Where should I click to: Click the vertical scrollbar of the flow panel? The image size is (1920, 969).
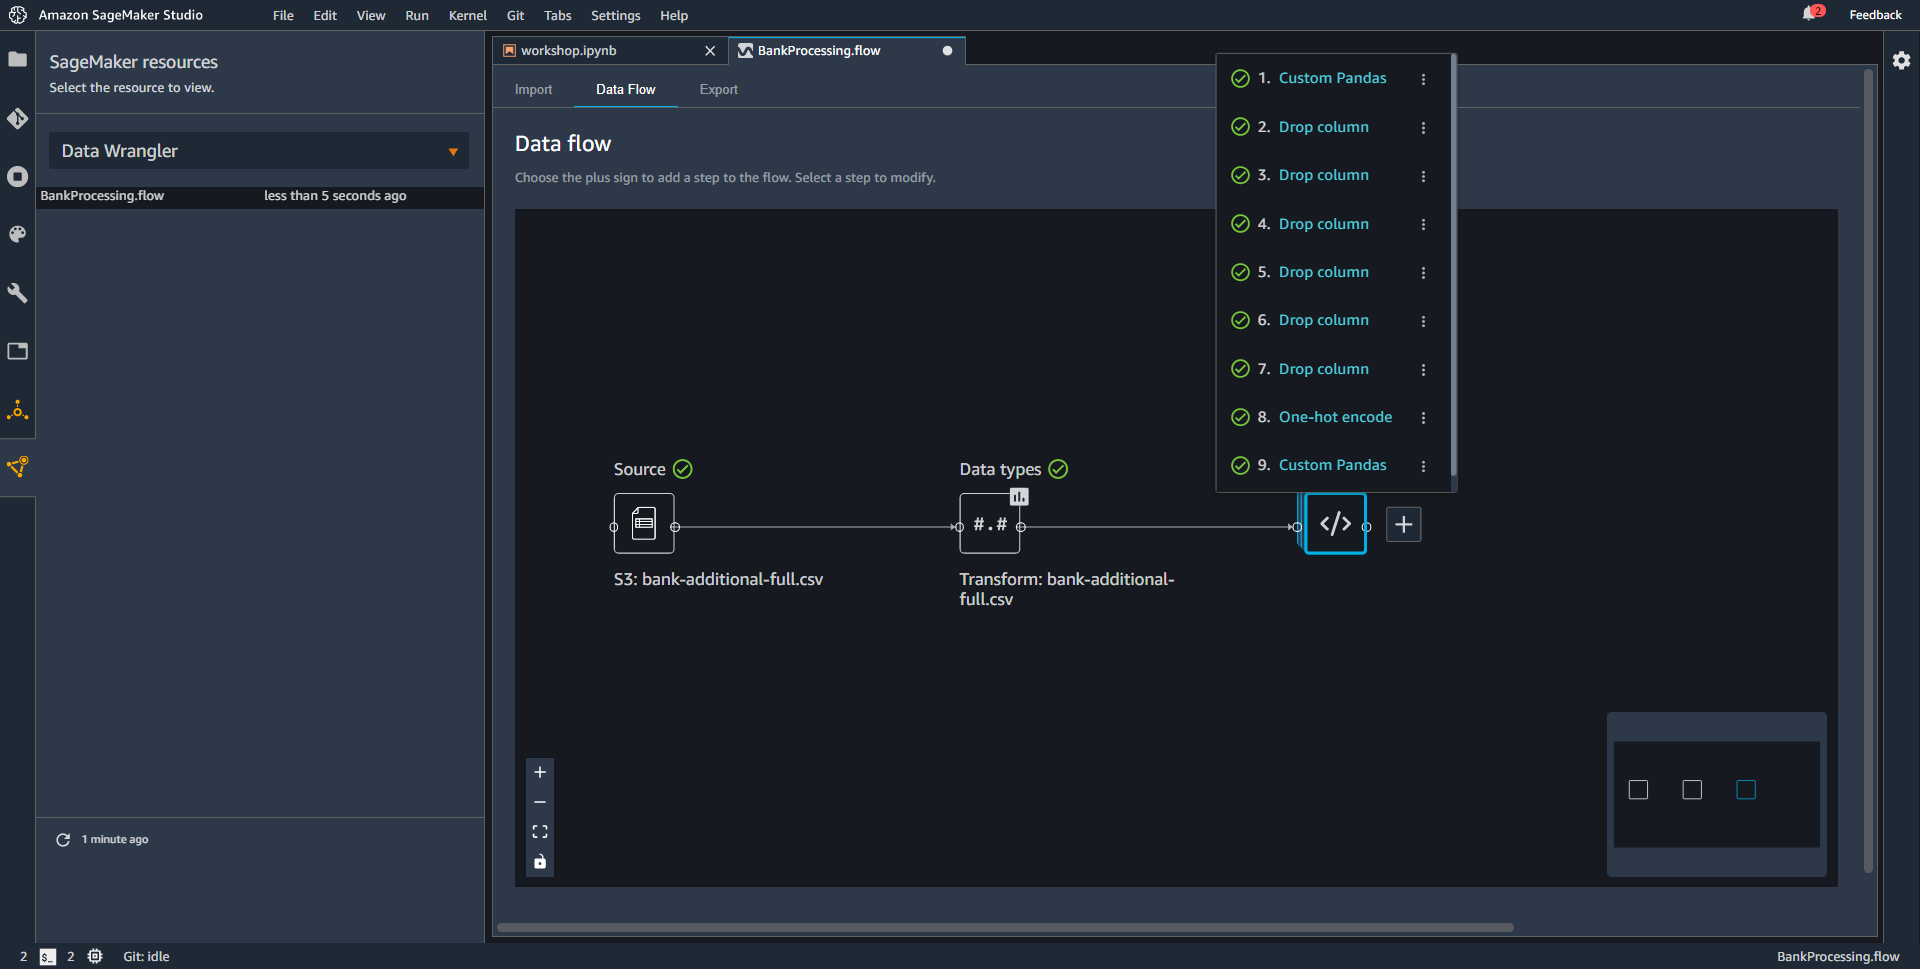1868,470
